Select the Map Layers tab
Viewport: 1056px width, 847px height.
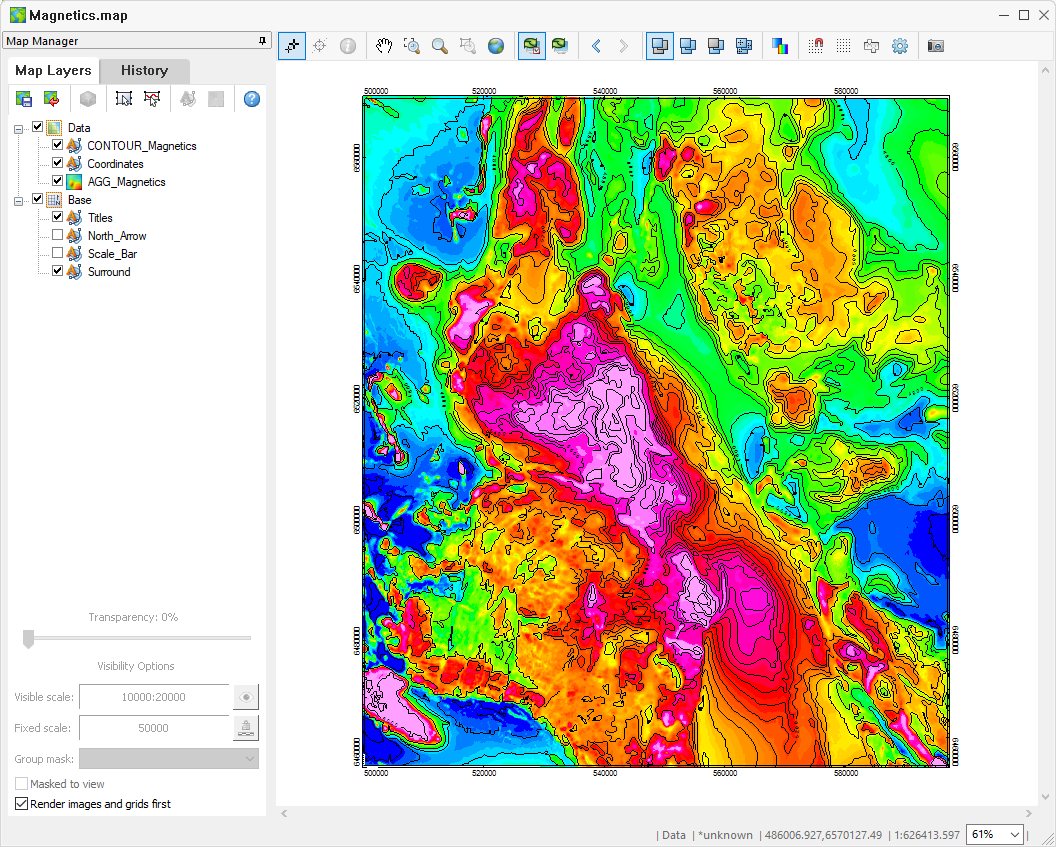[53, 71]
